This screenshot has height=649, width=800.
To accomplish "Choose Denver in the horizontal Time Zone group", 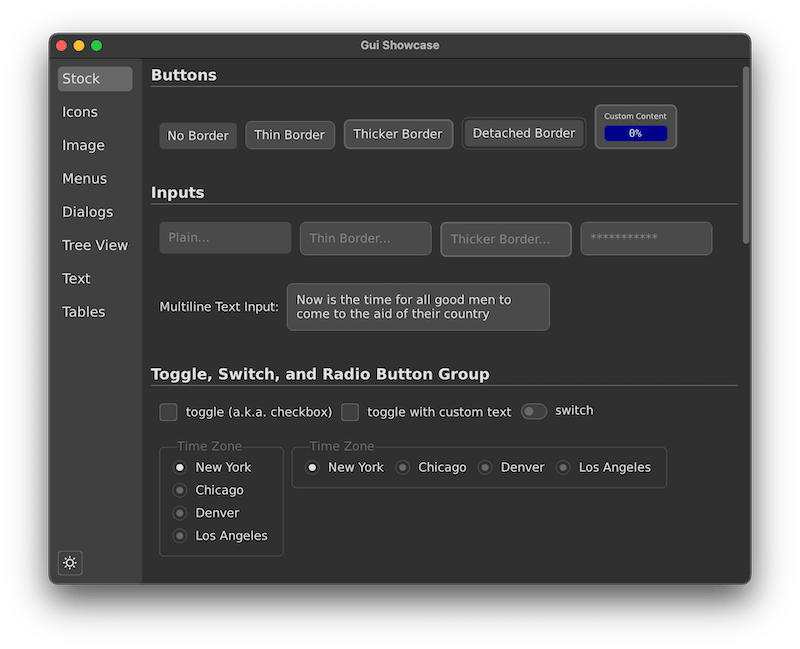I will 484,466.
